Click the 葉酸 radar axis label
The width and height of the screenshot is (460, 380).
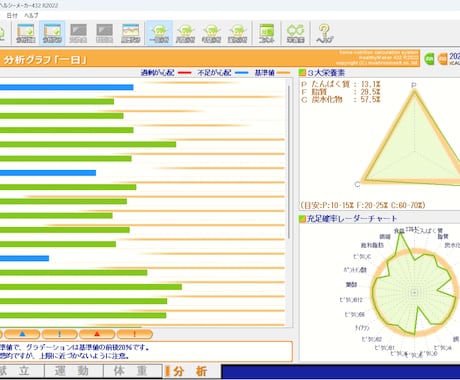[x=351, y=284]
